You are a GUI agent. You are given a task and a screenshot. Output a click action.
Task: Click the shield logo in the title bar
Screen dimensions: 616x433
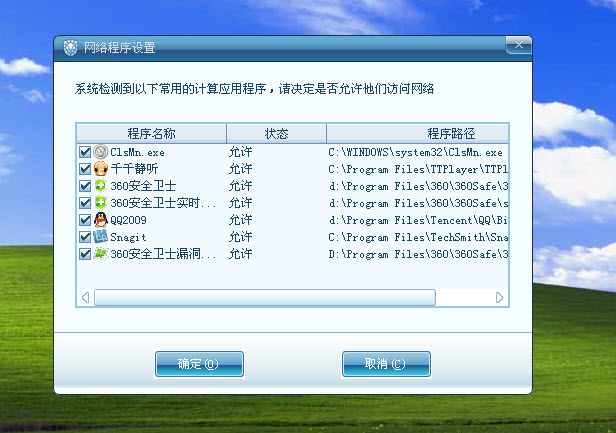pyautogui.click(x=70, y=48)
